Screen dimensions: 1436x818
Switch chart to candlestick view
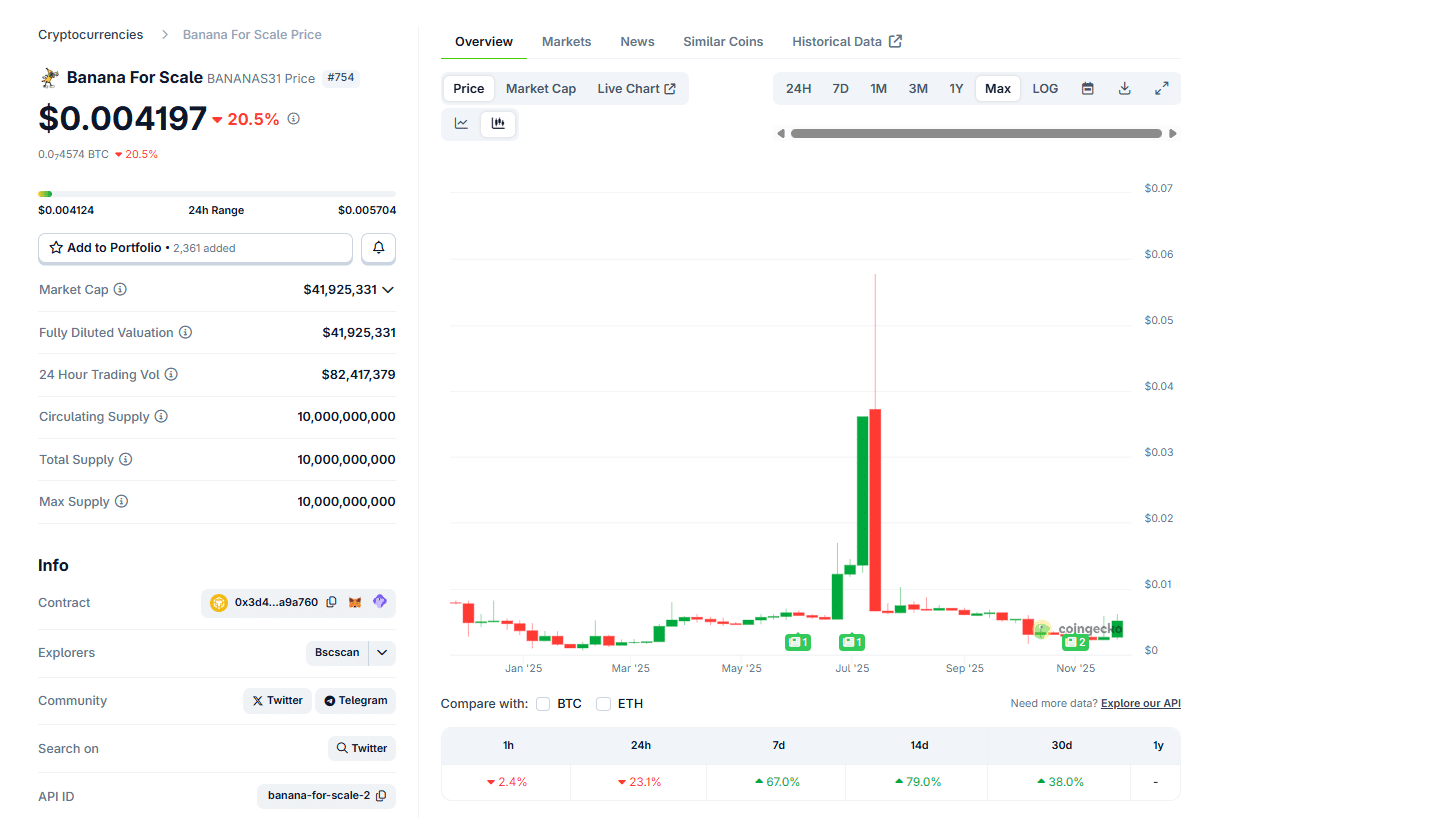pyautogui.click(x=498, y=123)
